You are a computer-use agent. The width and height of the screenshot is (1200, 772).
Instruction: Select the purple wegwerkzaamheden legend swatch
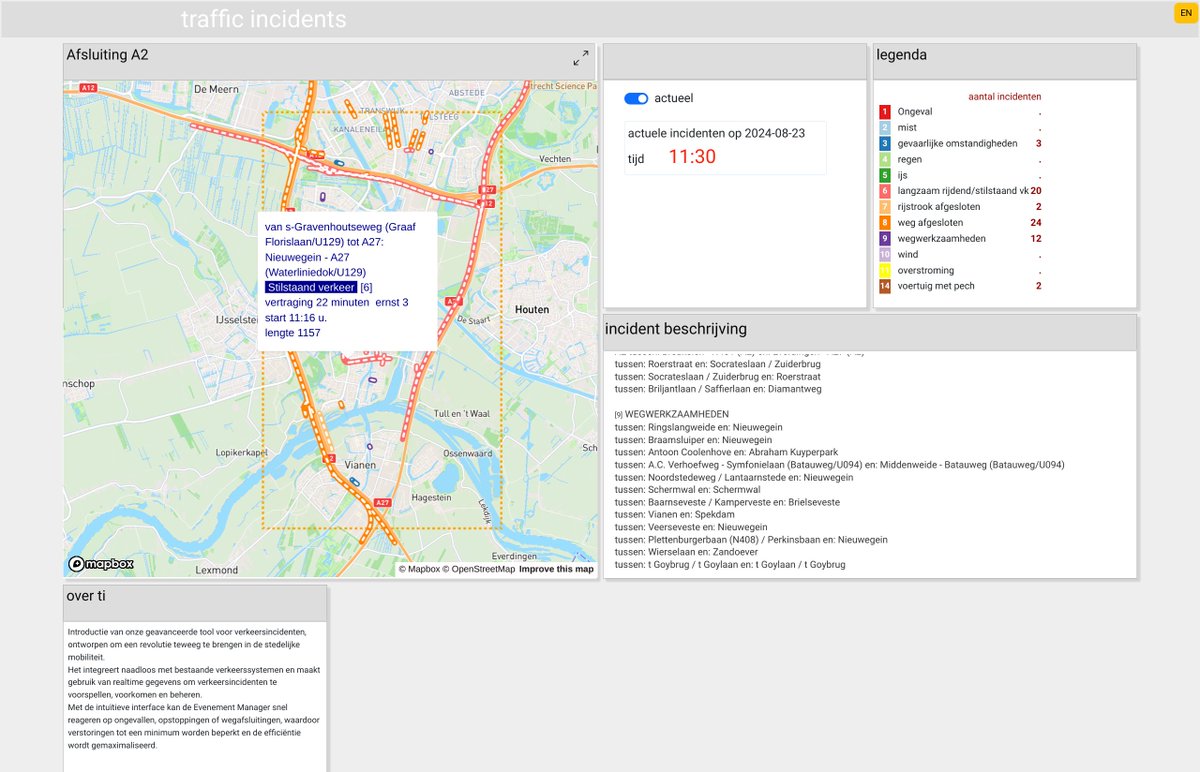(884, 239)
